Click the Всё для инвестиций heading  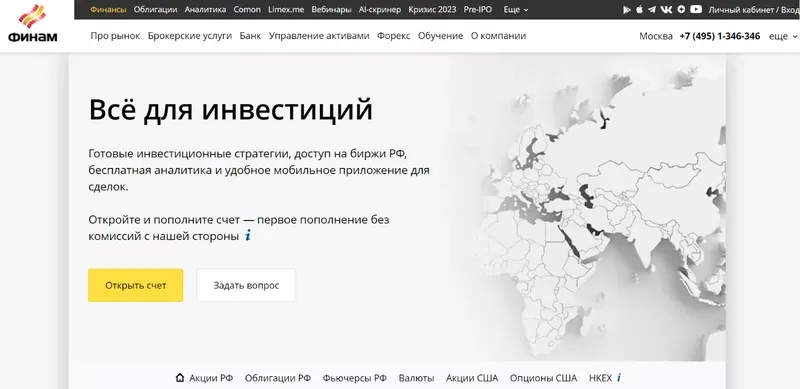(x=231, y=110)
